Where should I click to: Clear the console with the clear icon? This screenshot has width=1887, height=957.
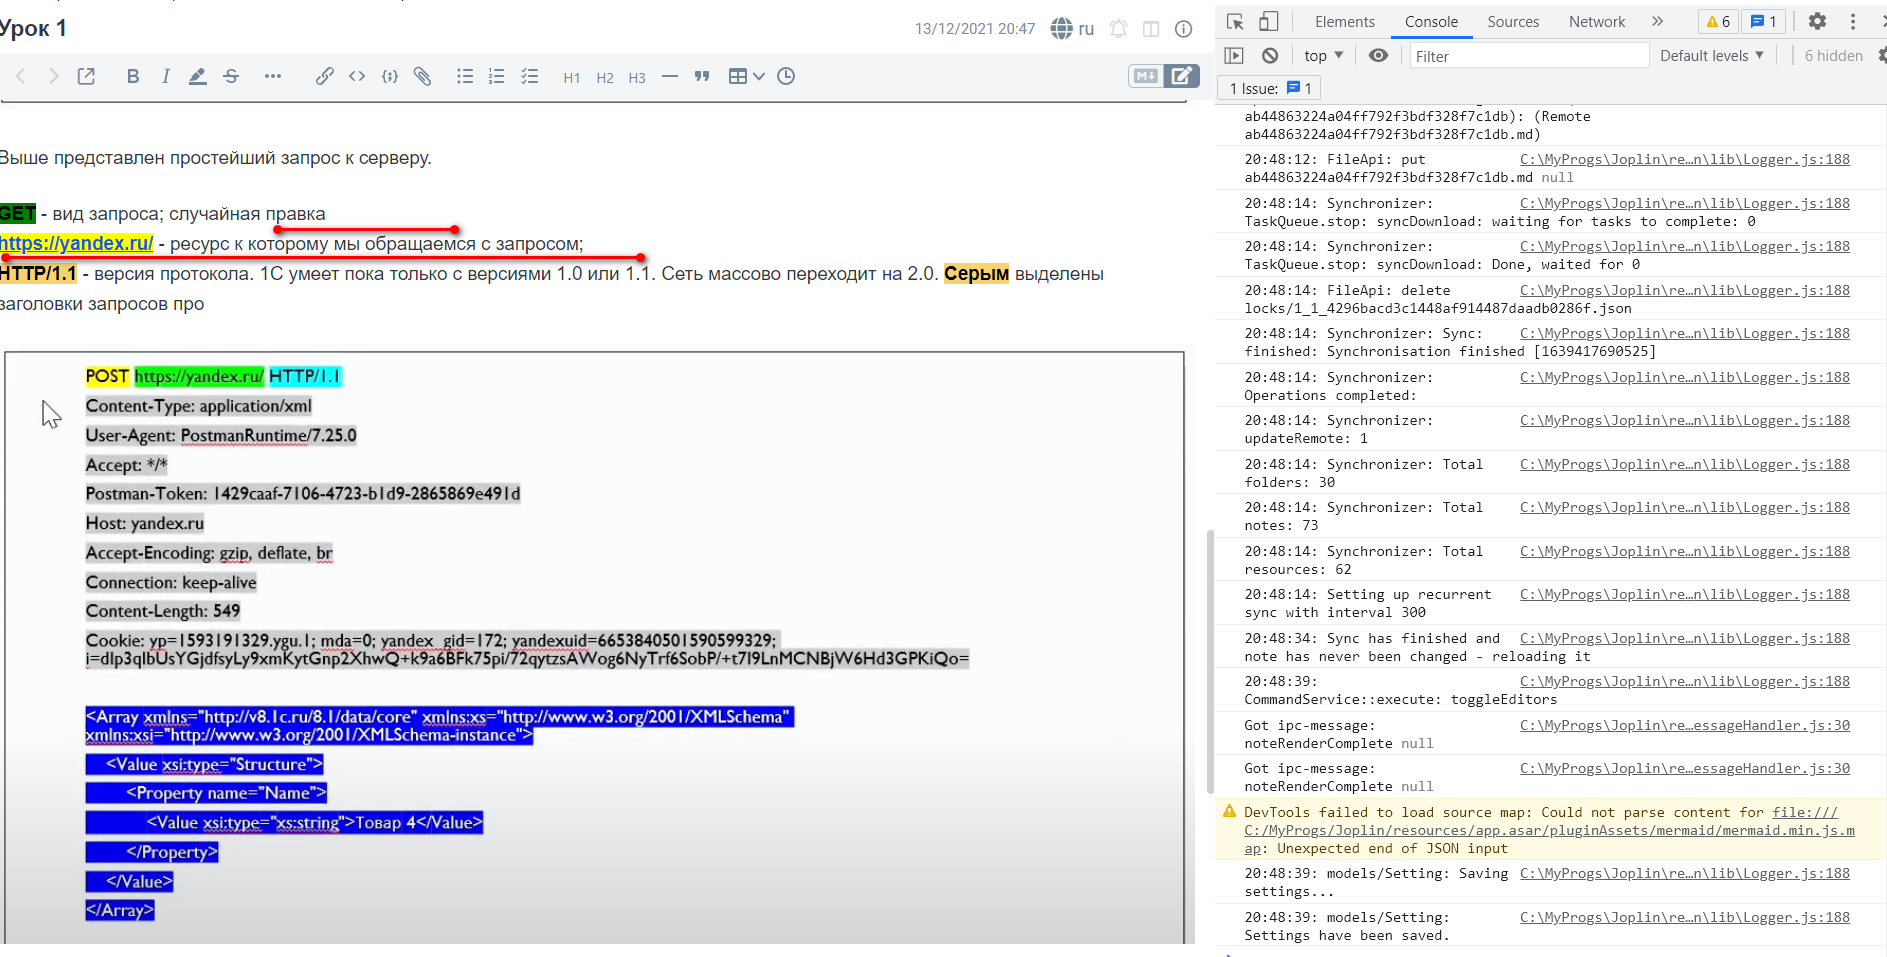(1270, 55)
